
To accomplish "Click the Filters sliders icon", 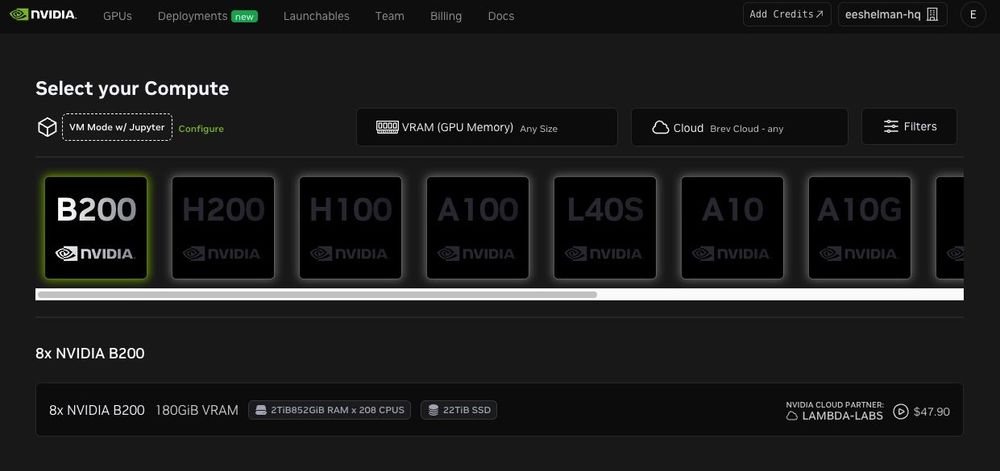I will [891, 127].
